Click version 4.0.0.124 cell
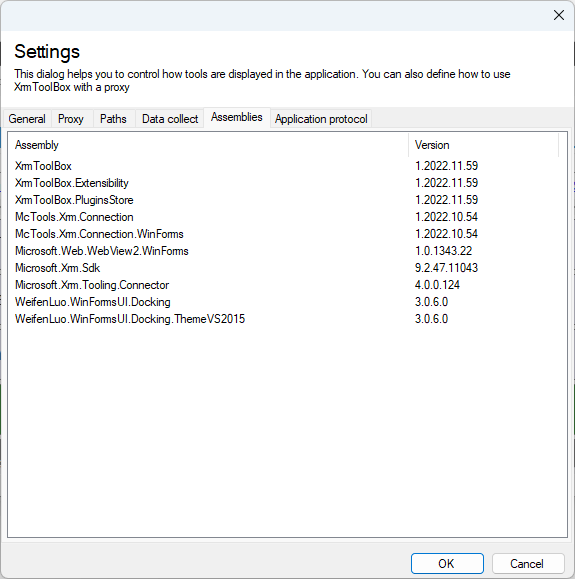 pos(437,285)
